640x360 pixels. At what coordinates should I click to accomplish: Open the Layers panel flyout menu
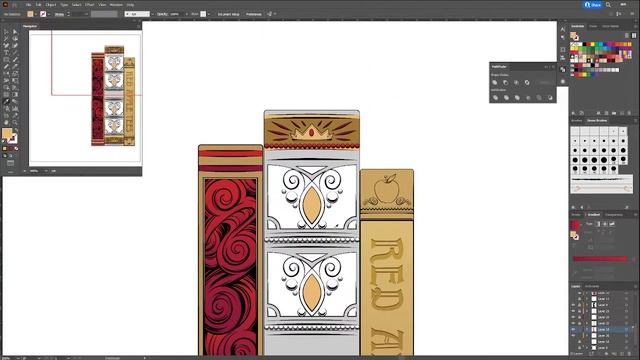(635, 287)
